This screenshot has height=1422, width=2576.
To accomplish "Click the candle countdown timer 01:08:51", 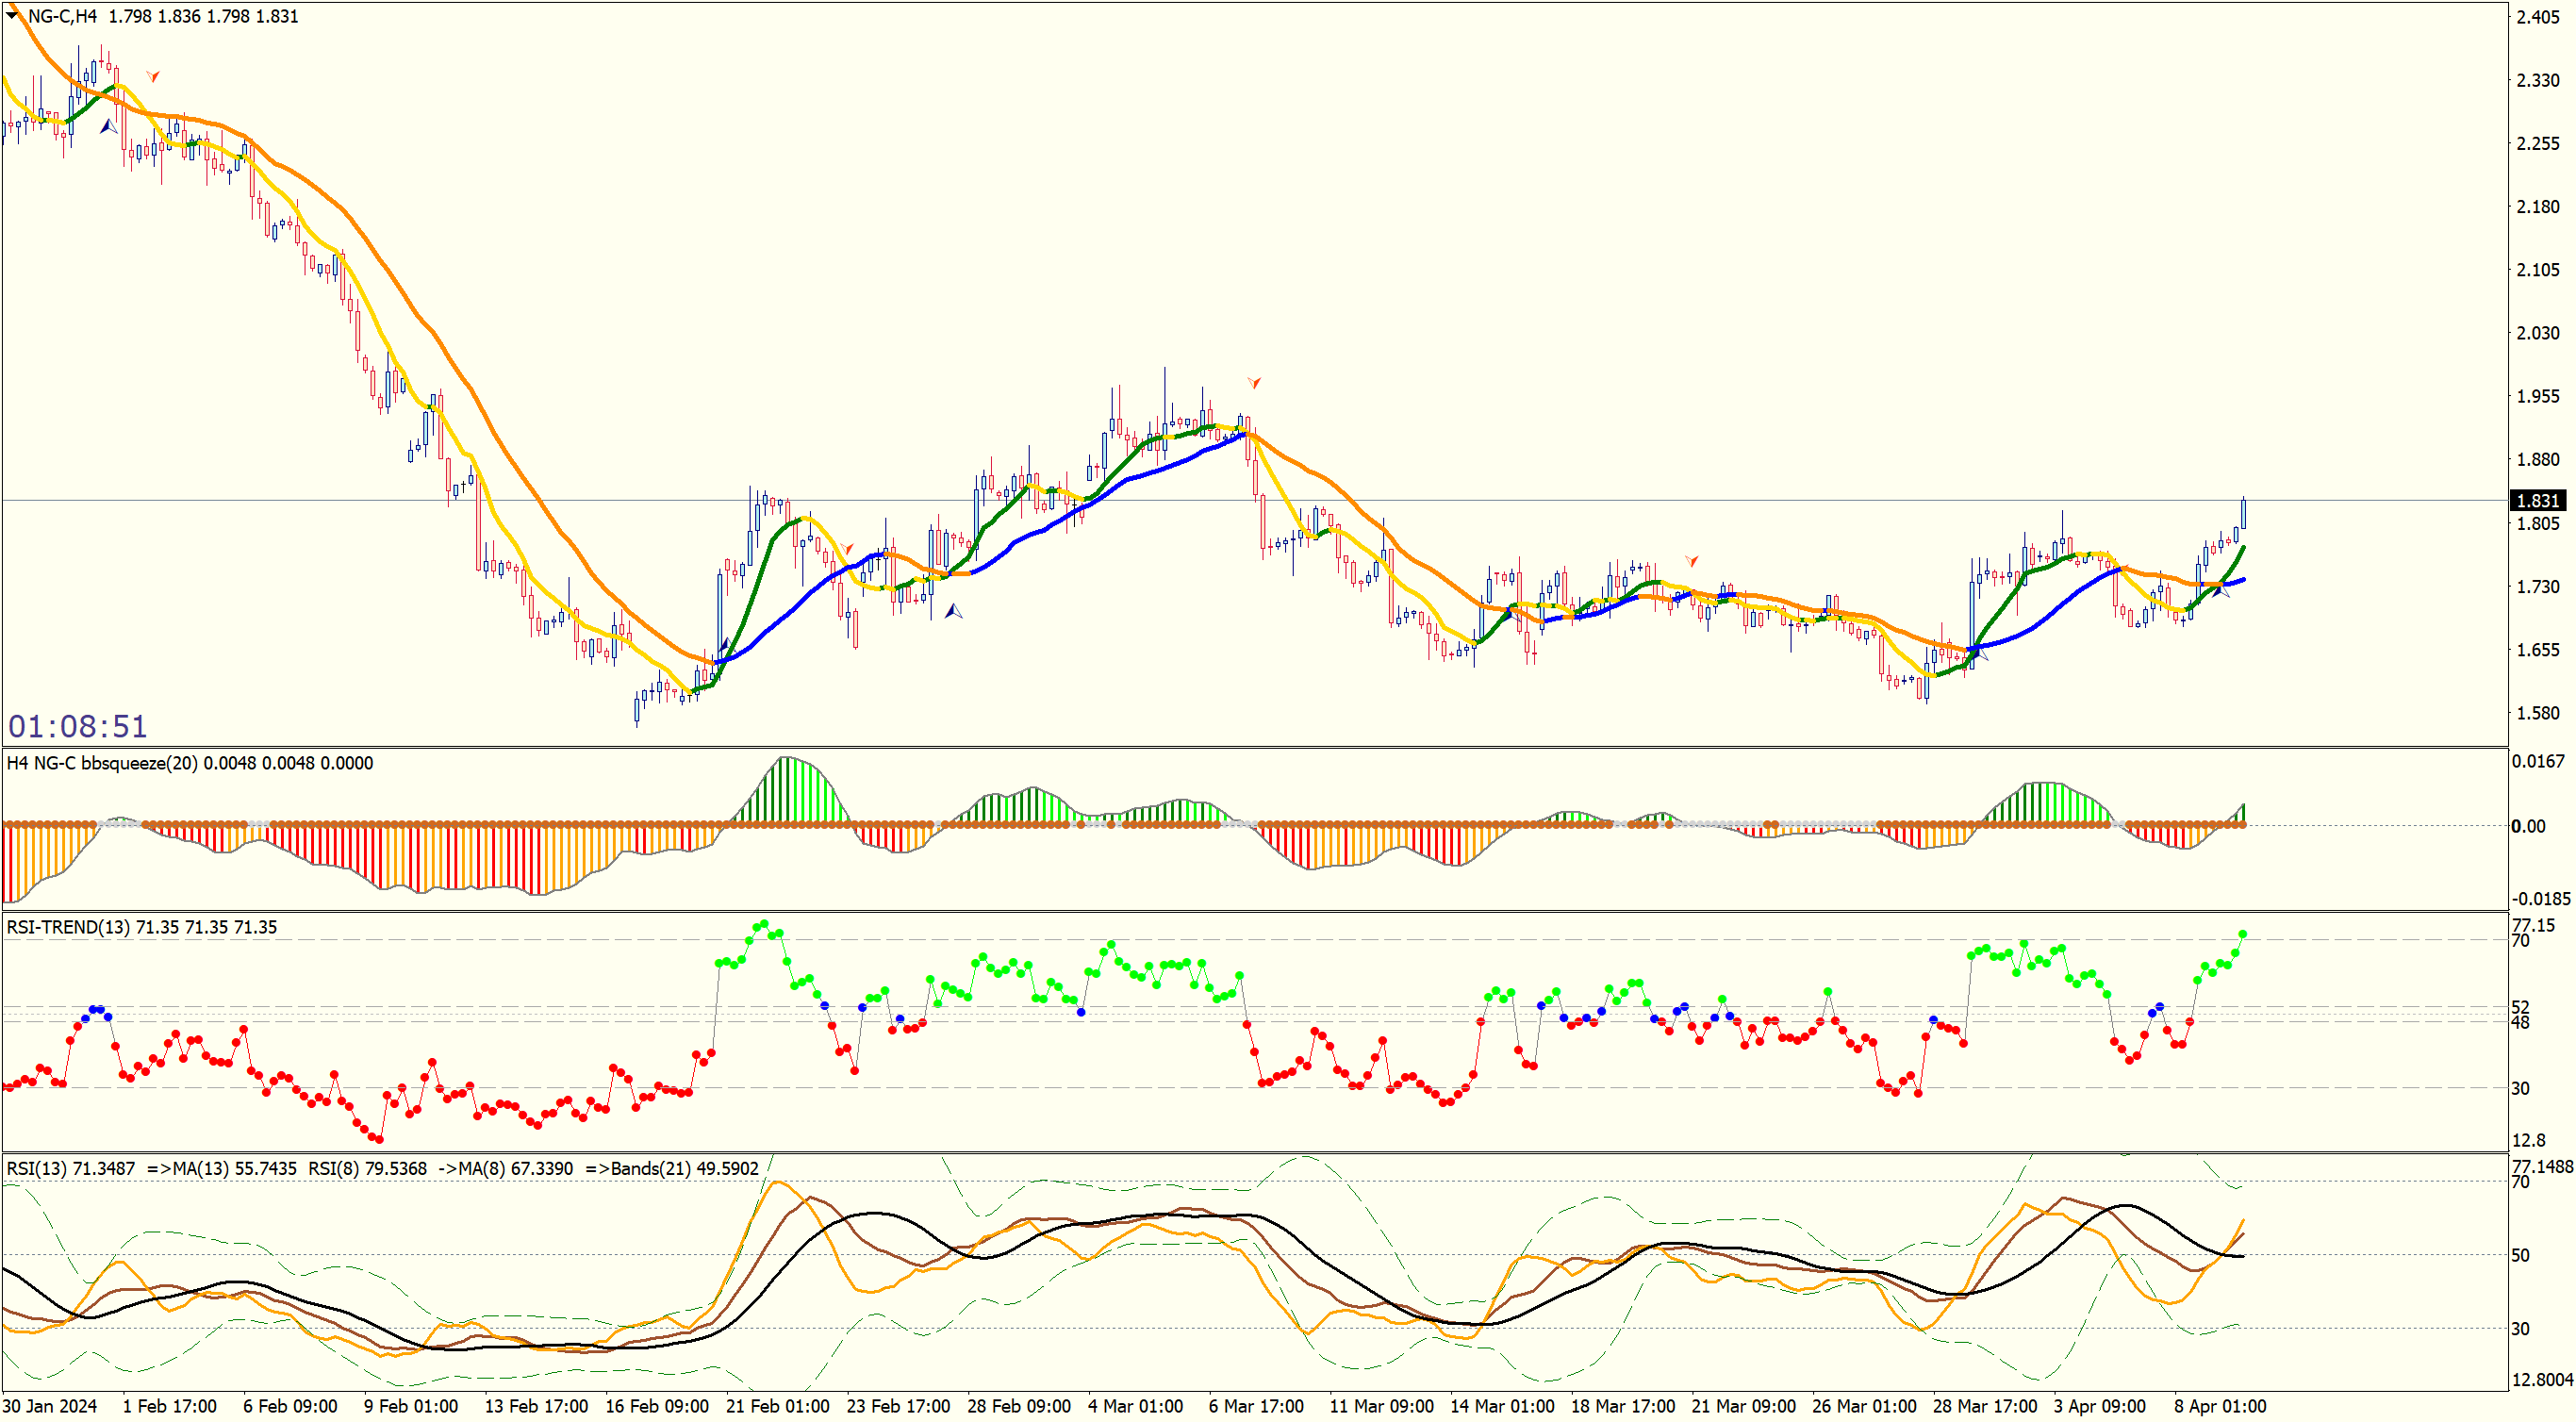I will [x=78, y=726].
